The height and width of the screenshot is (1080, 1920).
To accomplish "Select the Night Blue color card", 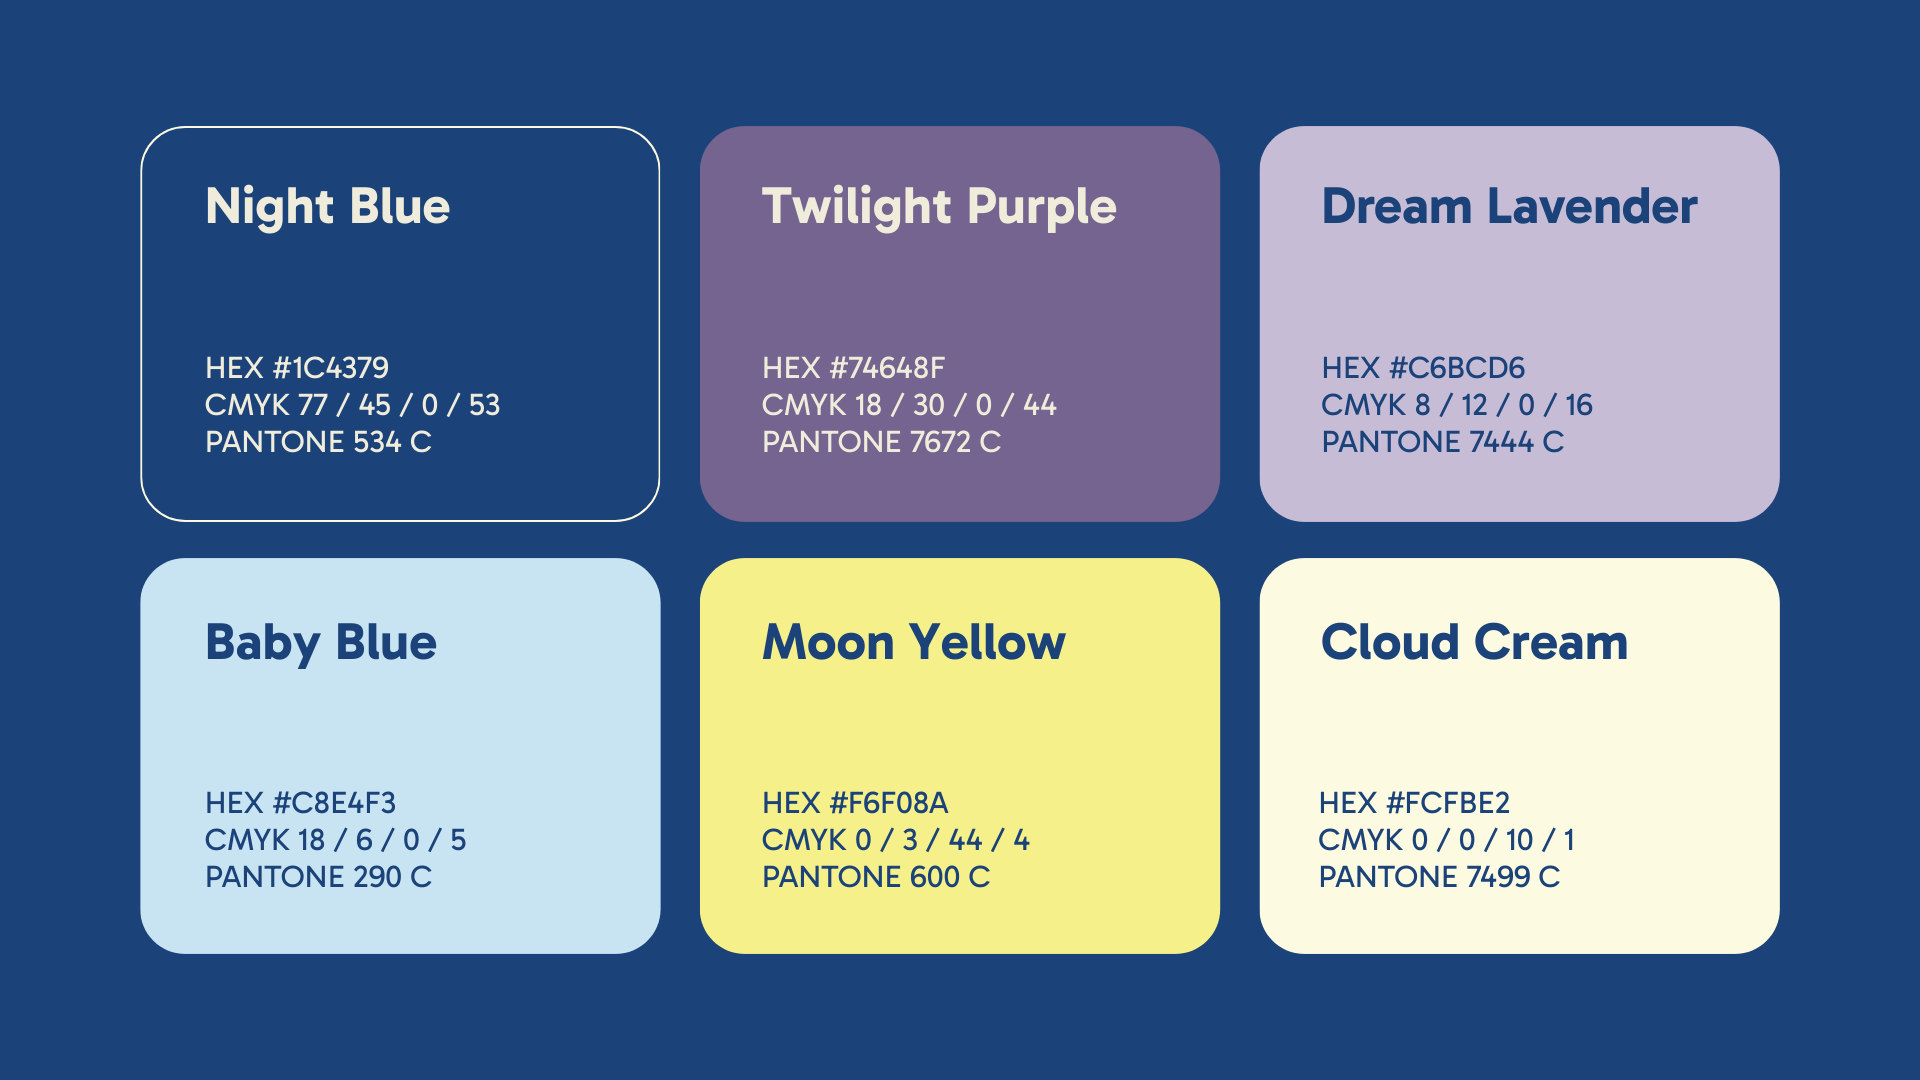I will pyautogui.click(x=400, y=323).
